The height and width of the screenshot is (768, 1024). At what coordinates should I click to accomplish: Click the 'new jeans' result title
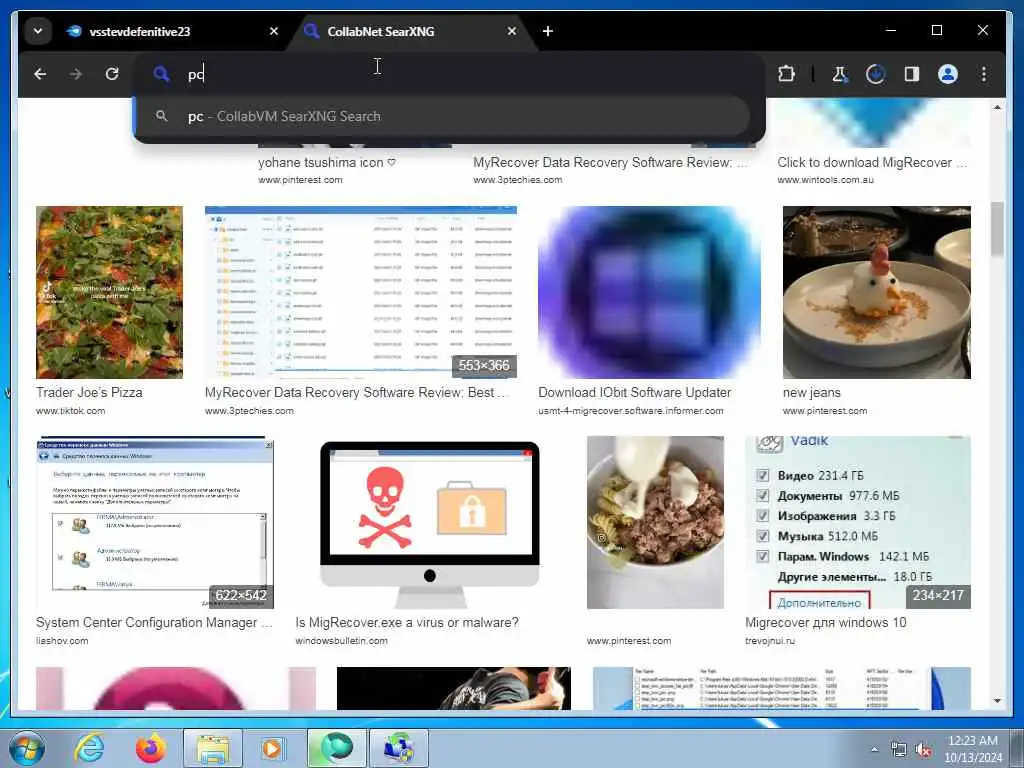pos(812,392)
